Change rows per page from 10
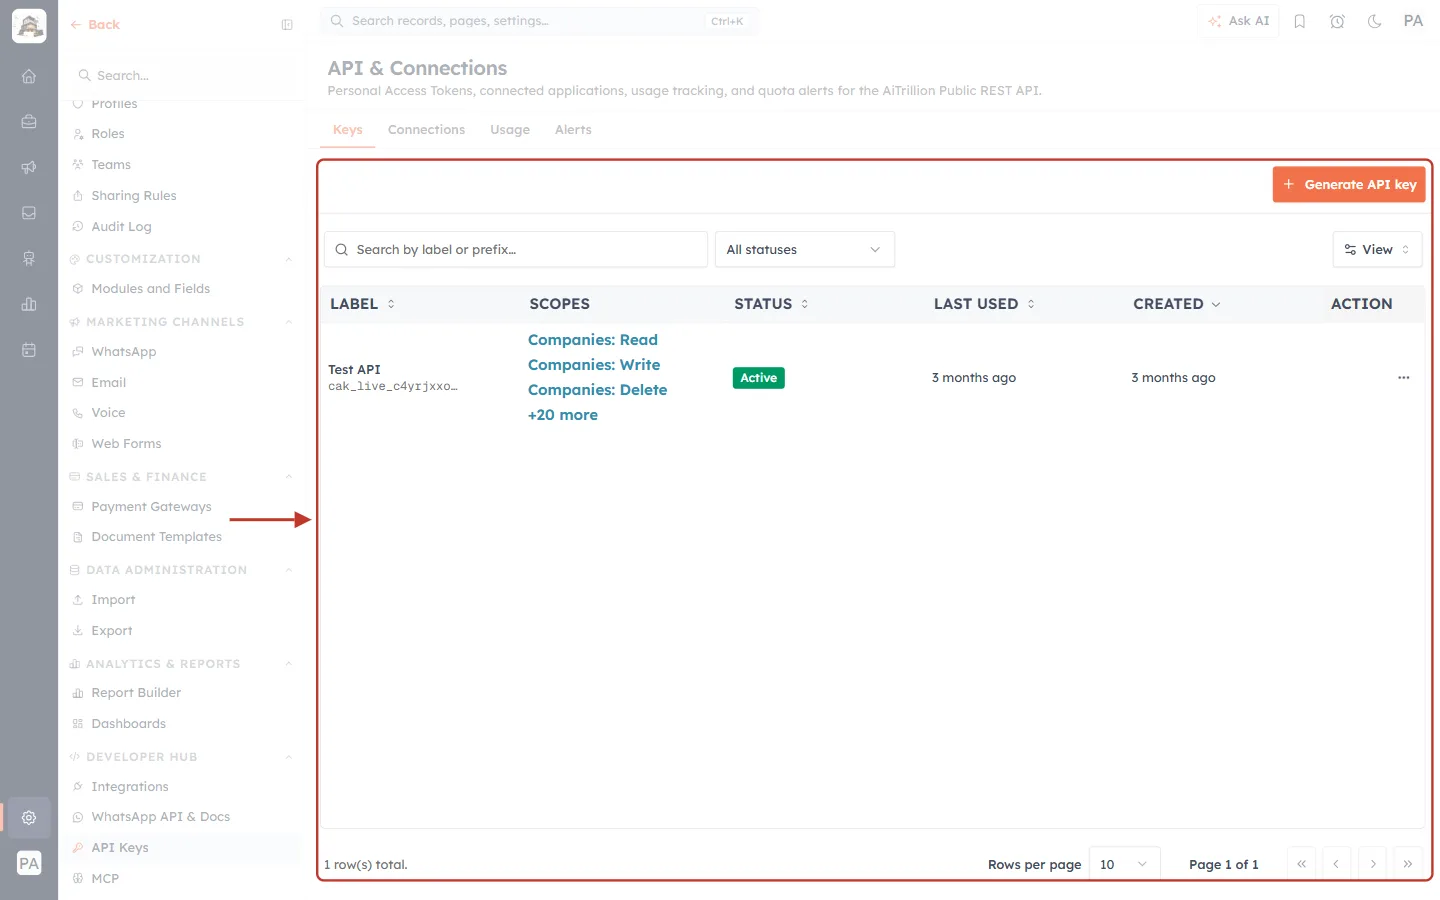 (x=1124, y=864)
